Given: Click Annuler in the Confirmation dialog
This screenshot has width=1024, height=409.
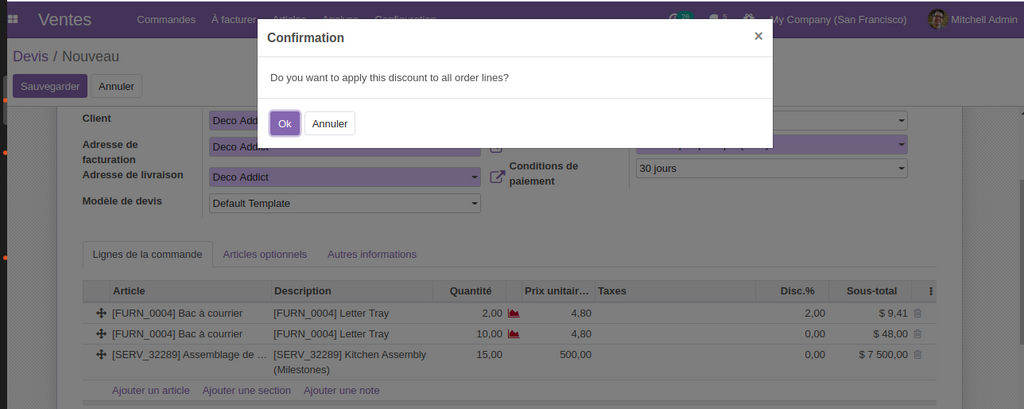Looking at the screenshot, I should pyautogui.click(x=329, y=123).
